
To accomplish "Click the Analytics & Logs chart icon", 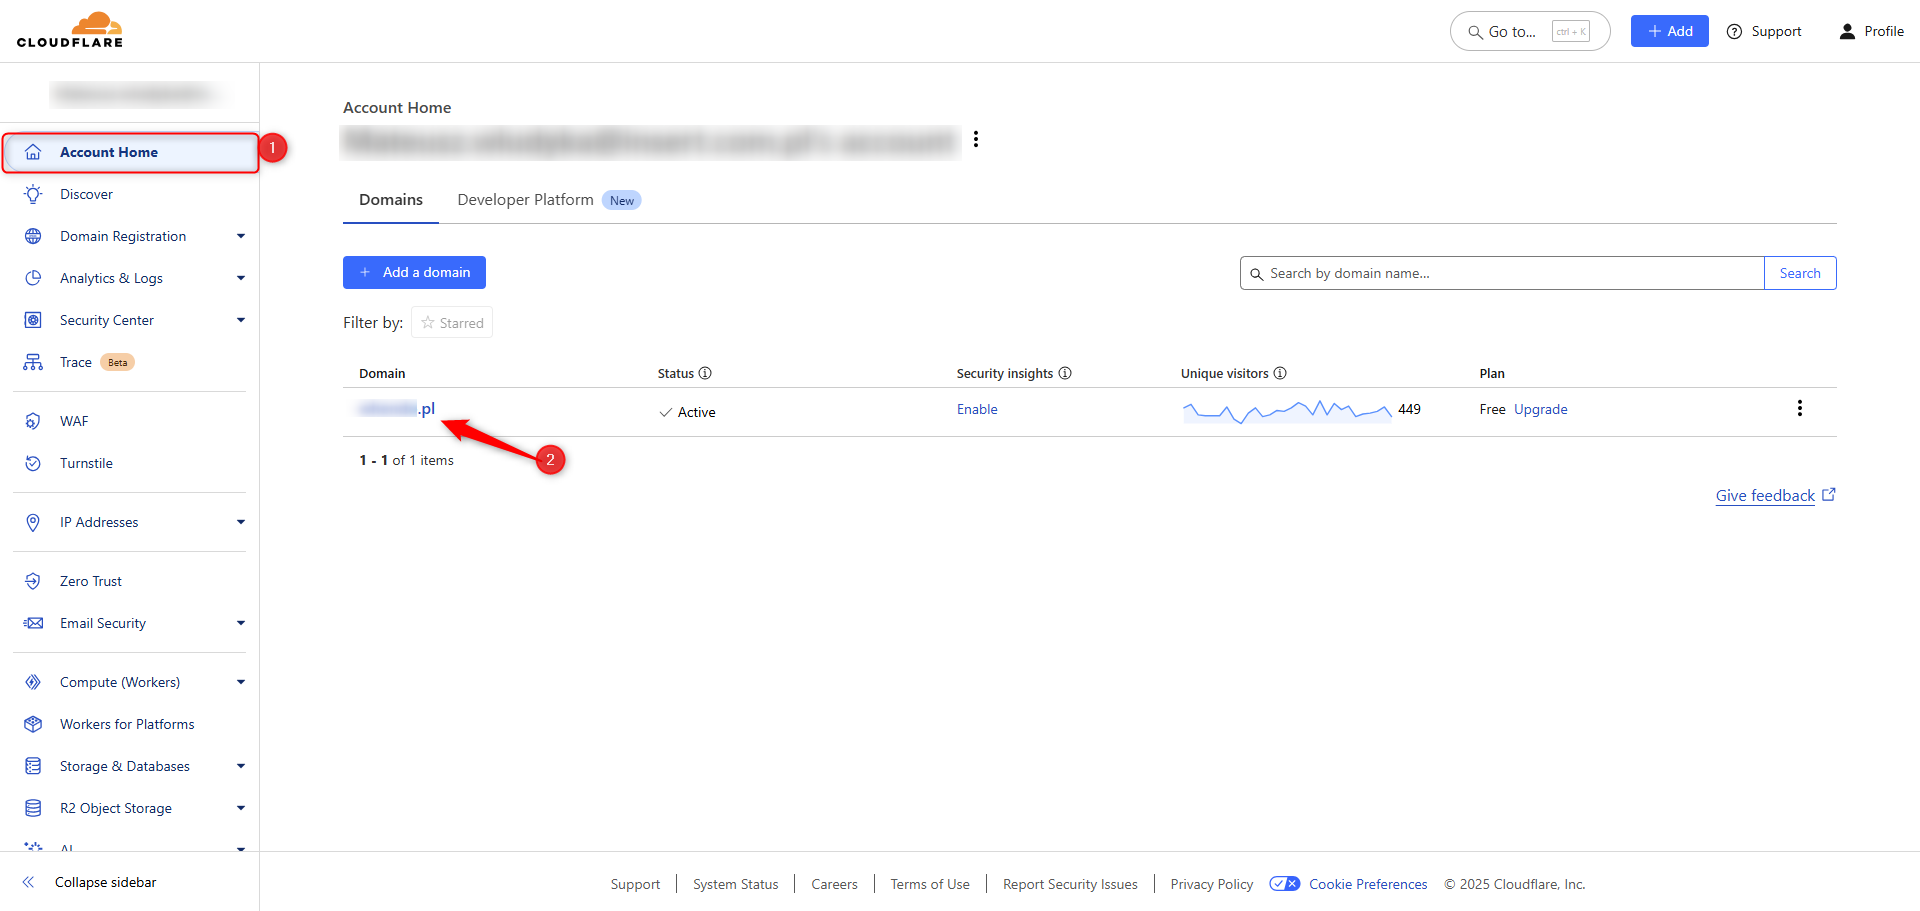I will coord(33,278).
